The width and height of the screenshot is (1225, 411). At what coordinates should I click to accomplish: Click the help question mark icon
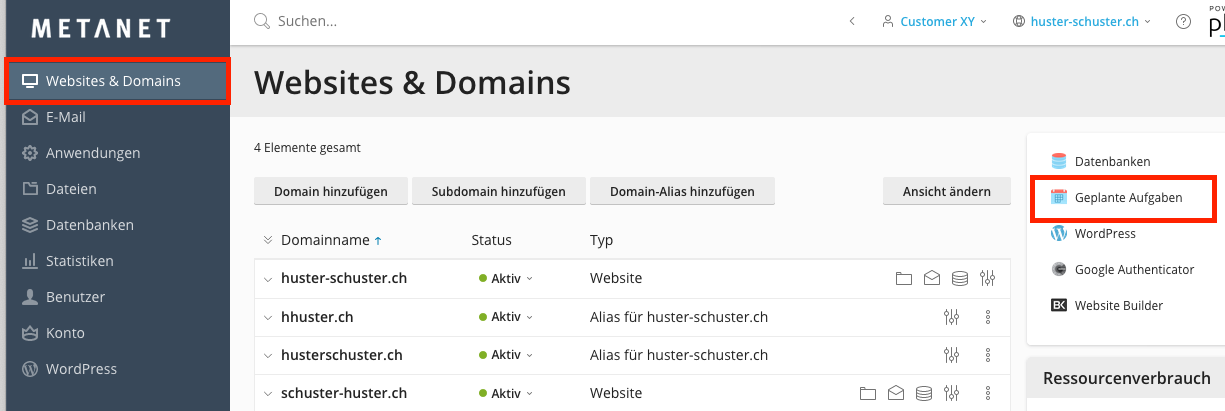click(1184, 21)
